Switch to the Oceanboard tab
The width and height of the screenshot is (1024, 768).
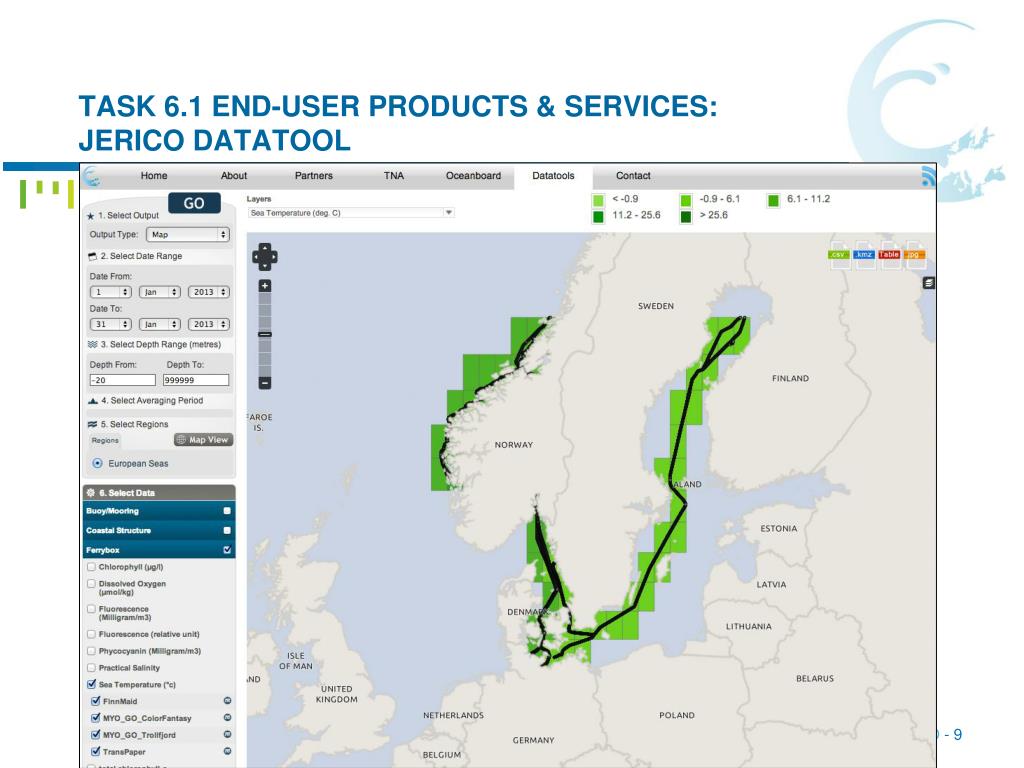[x=473, y=176]
